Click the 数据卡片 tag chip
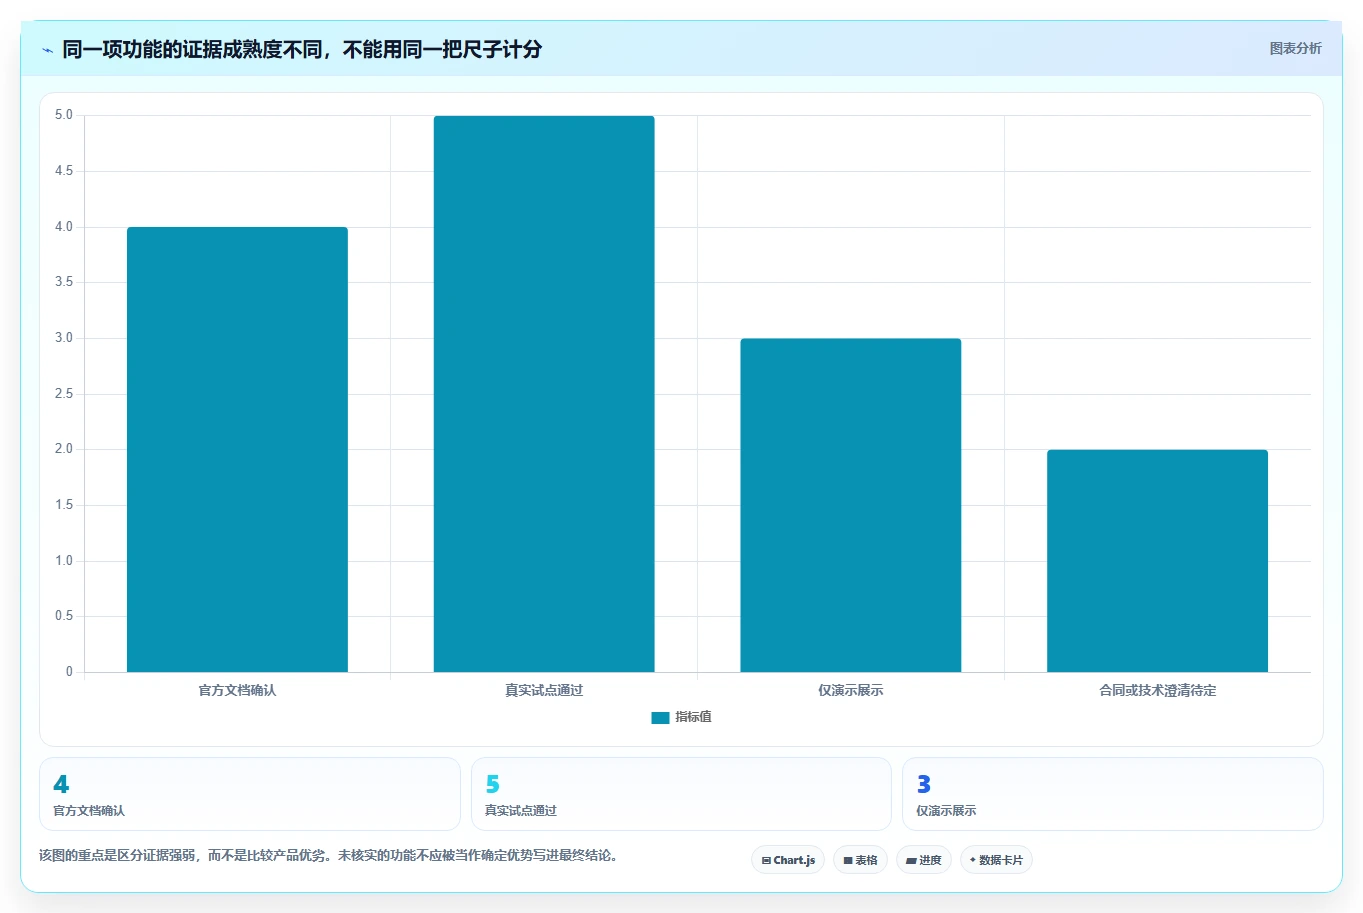This screenshot has height=913, width=1363. pyautogui.click(x=996, y=860)
